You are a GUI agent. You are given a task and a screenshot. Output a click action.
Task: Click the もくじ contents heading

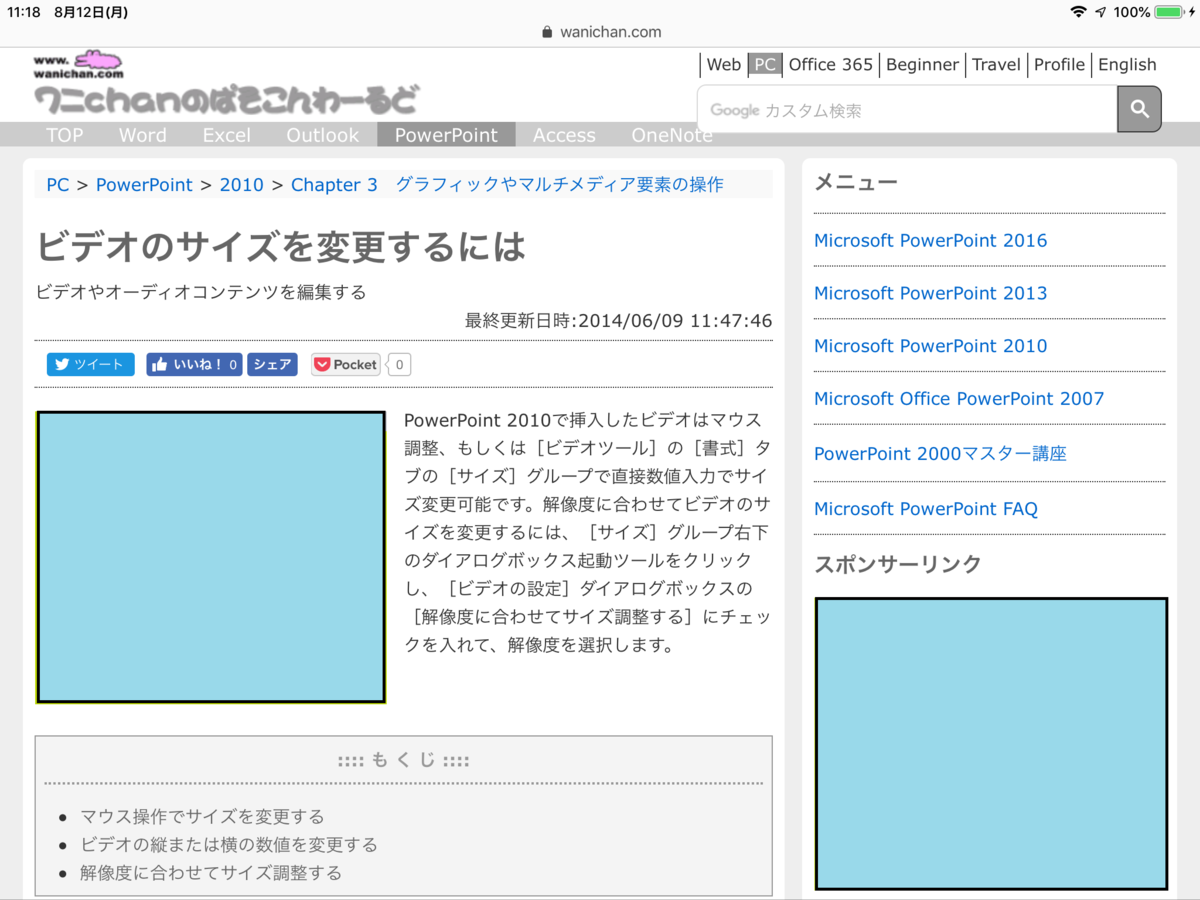tap(404, 760)
